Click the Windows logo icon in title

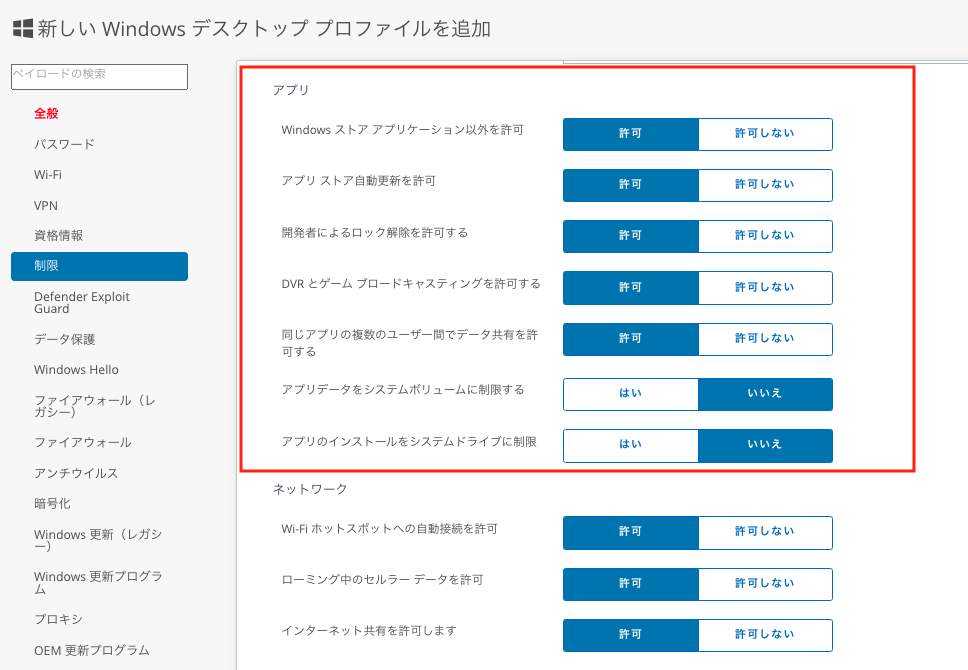23,28
